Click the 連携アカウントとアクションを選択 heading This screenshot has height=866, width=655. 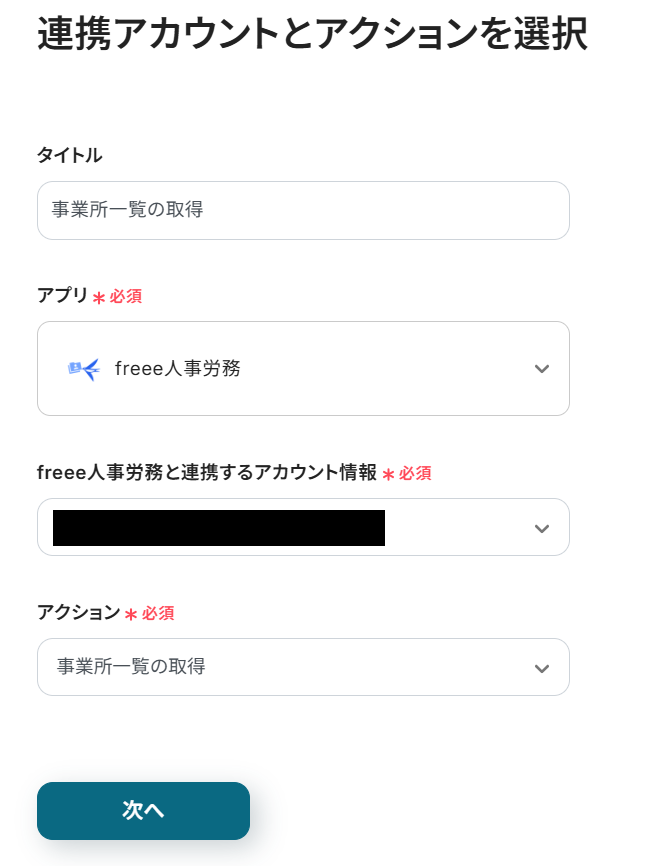coord(312,35)
